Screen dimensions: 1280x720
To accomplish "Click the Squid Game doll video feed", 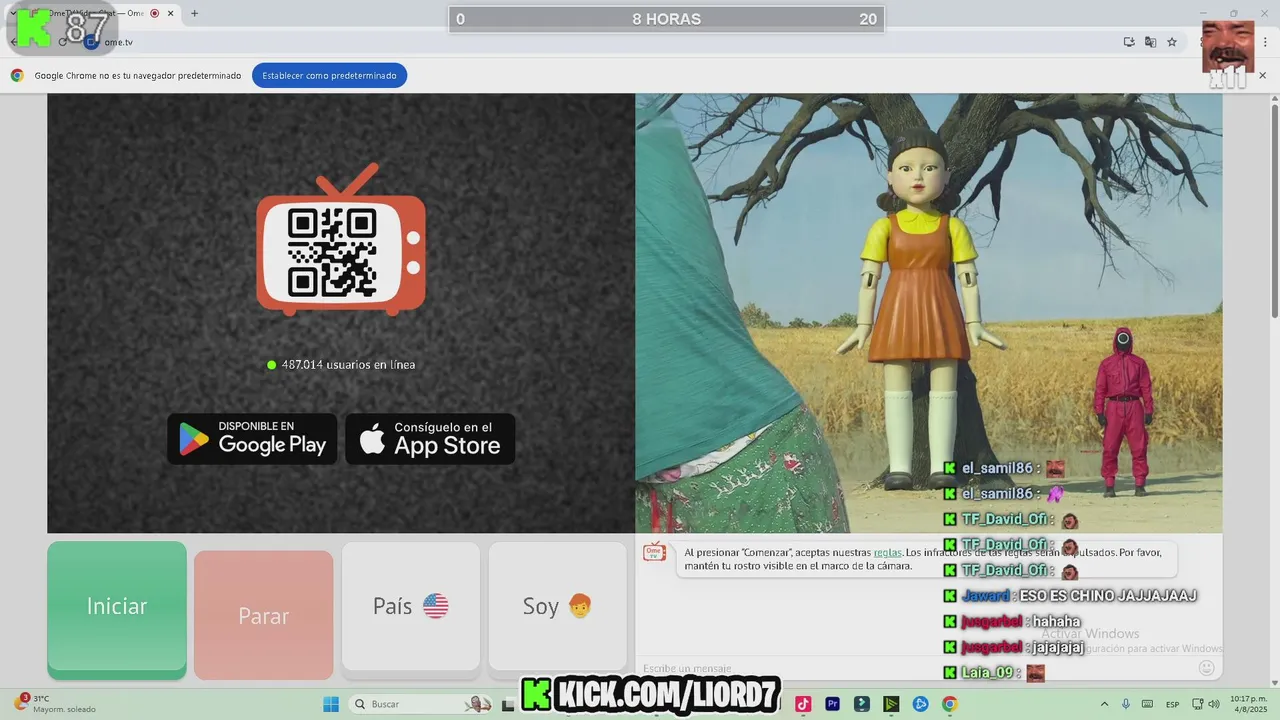I will tap(928, 313).
